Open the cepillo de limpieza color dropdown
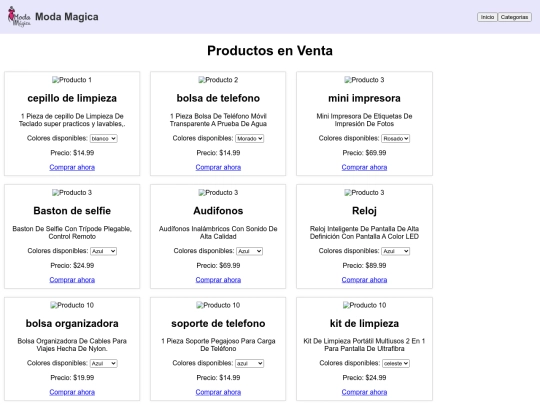 pyautogui.click(x=103, y=138)
